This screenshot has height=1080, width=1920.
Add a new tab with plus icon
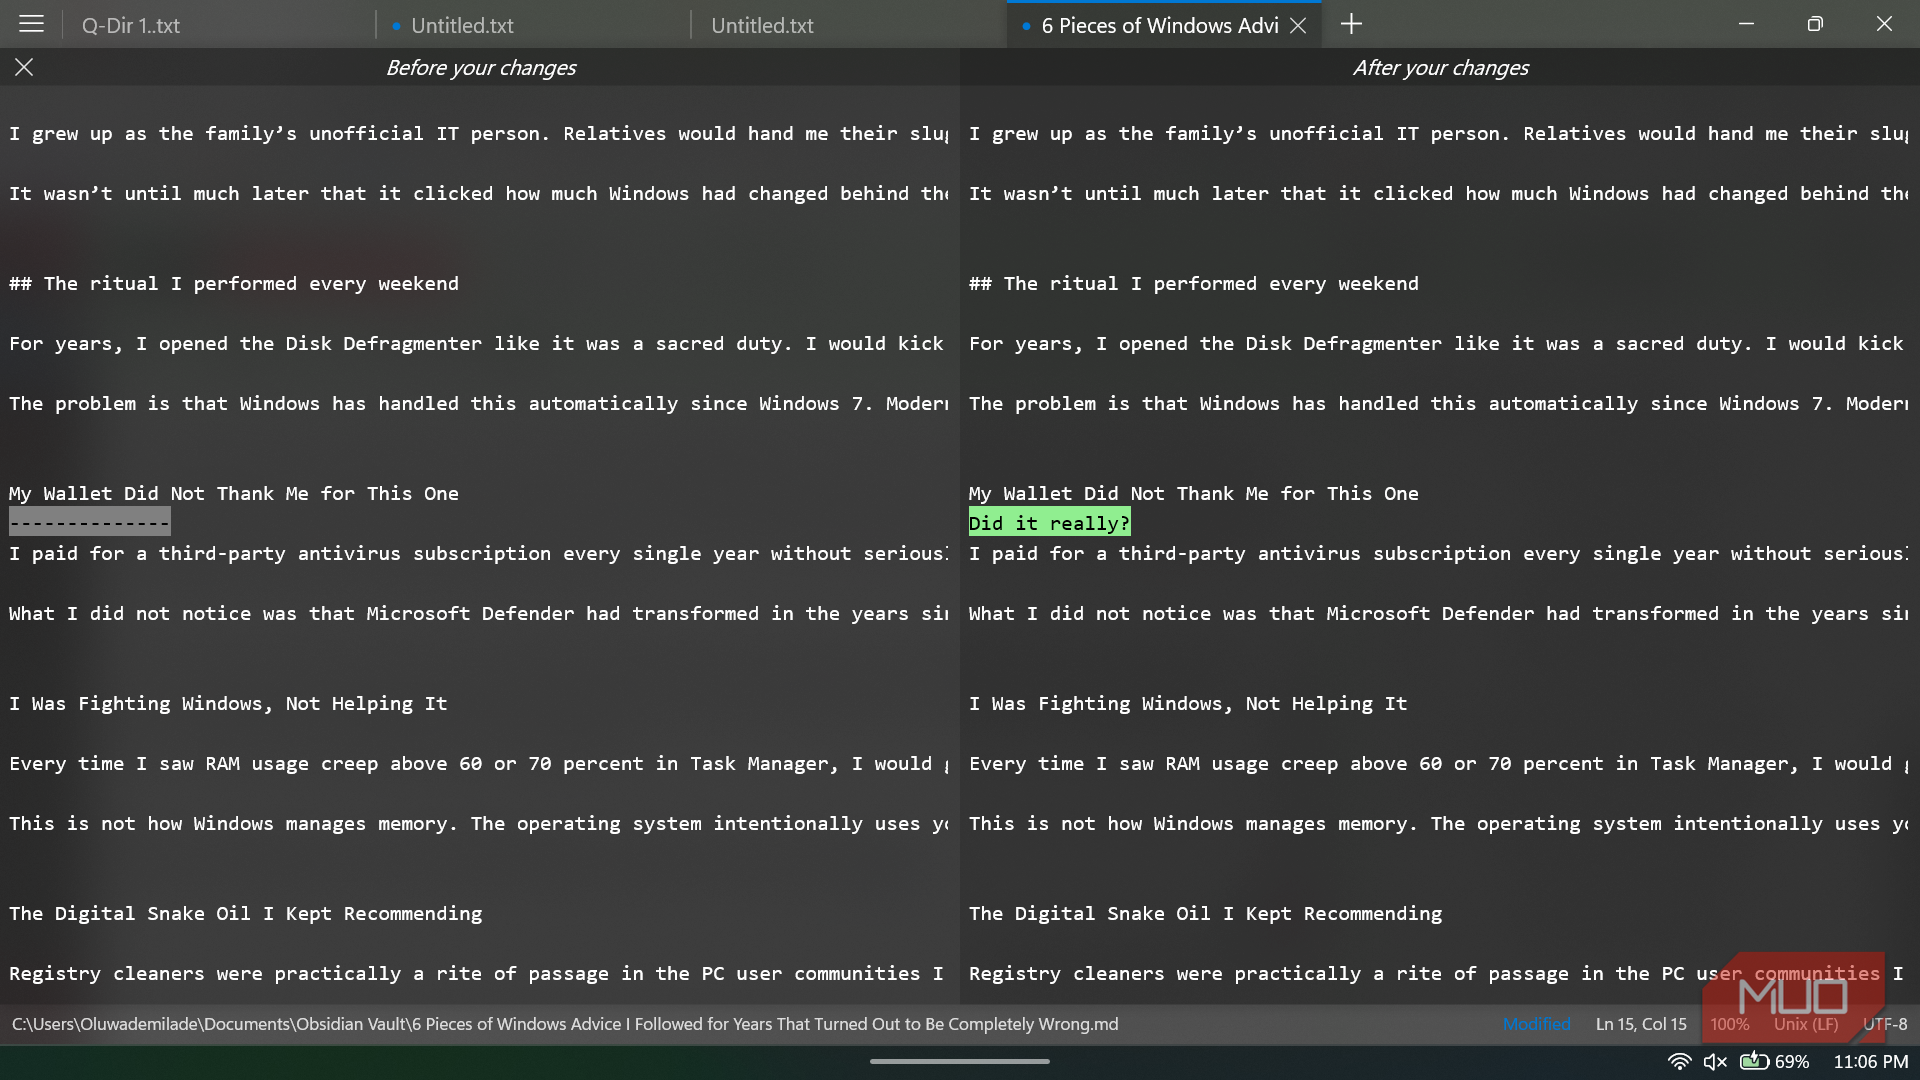coord(1351,24)
